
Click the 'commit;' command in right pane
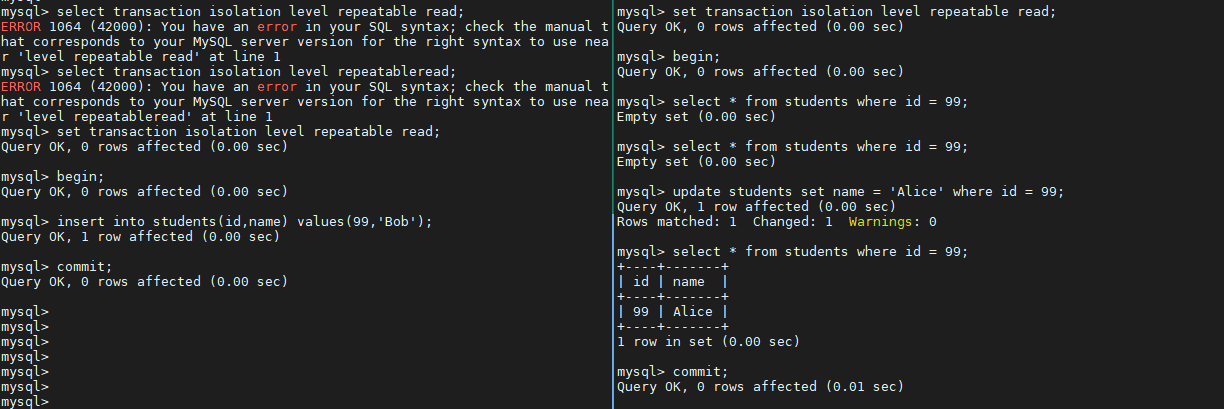point(701,371)
